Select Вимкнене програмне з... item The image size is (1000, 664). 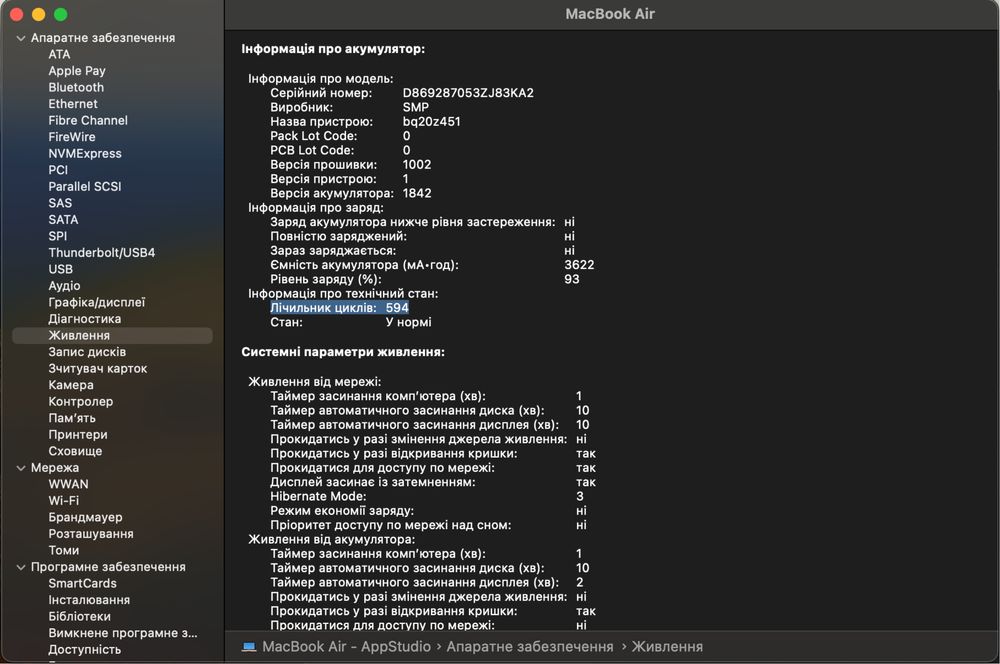pos(122,633)
